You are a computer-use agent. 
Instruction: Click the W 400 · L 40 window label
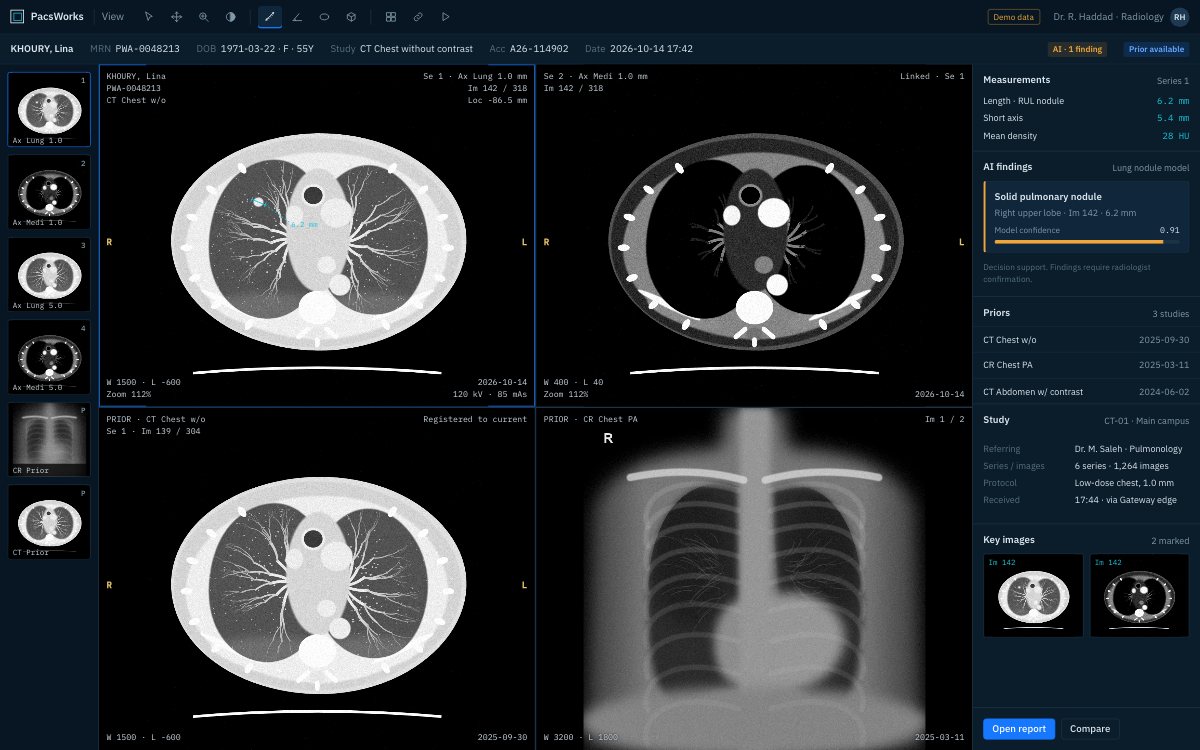coord(574,382)
